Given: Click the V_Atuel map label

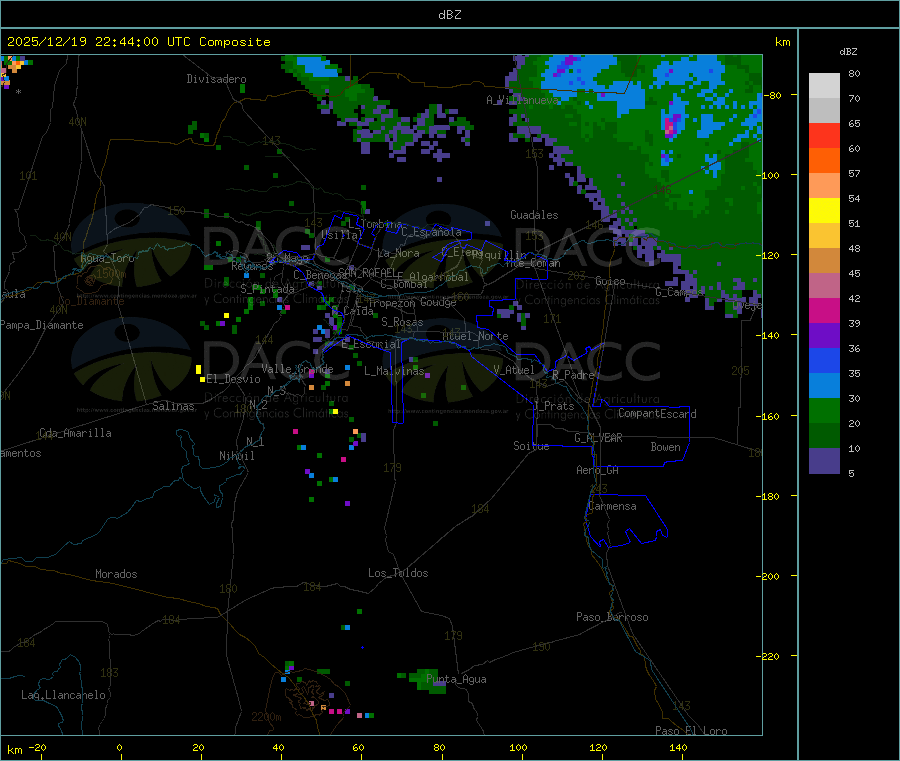Looking at the screenshot, I should tap(514, 370).
